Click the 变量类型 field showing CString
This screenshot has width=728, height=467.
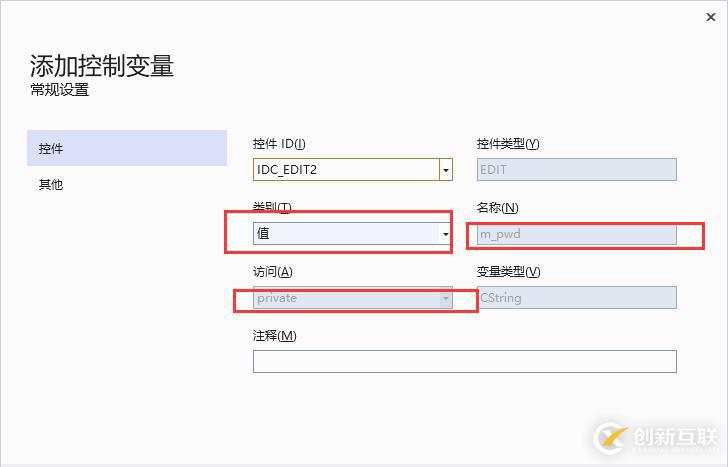[576, 298]
